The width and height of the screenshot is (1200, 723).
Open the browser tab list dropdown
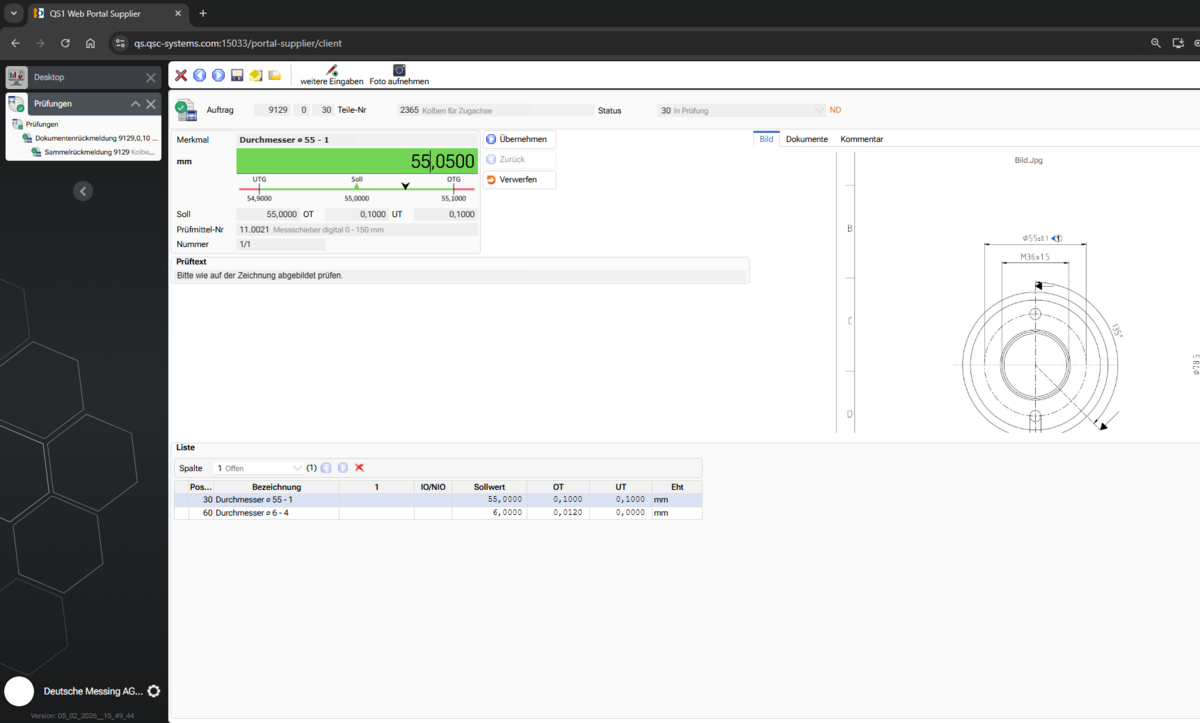pos(12,14)
